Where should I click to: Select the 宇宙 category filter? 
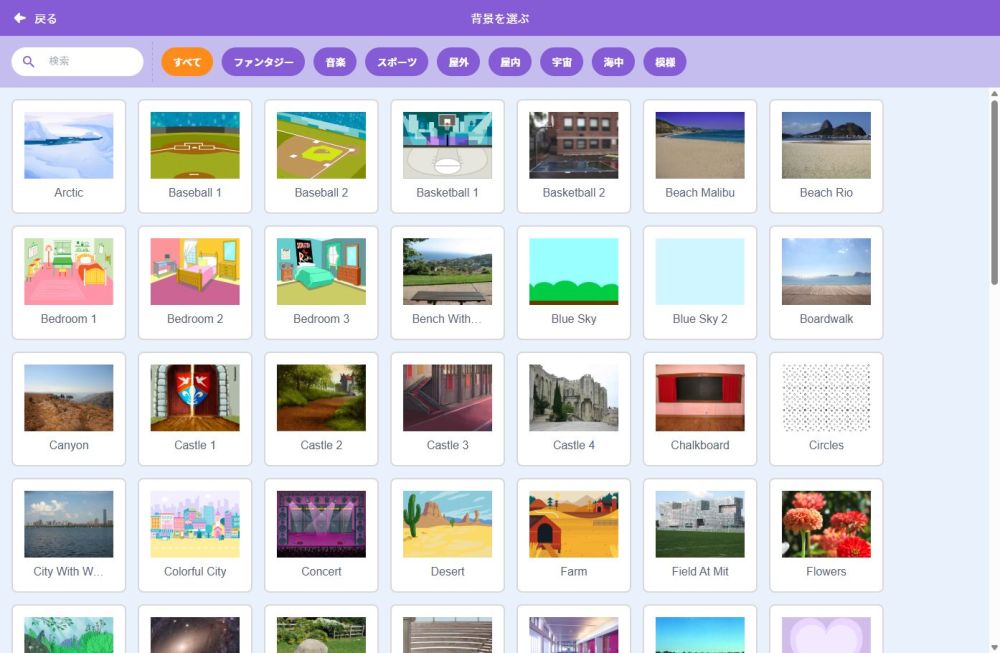coord(561,62)
